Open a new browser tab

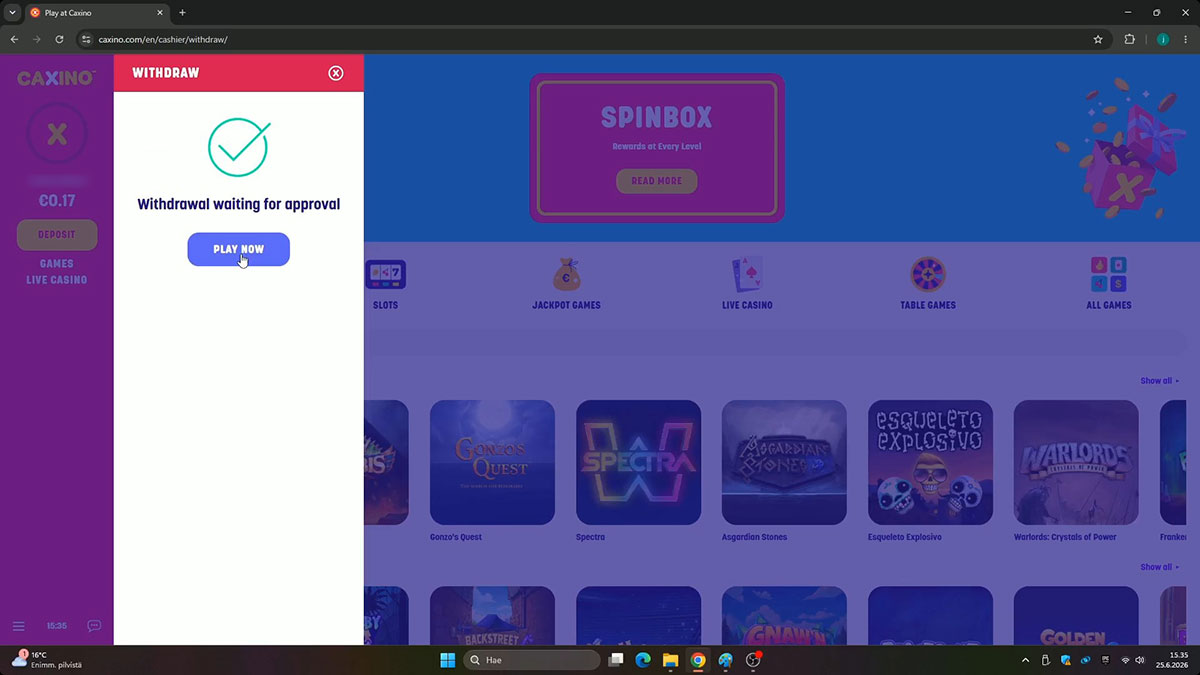point(182,13)
